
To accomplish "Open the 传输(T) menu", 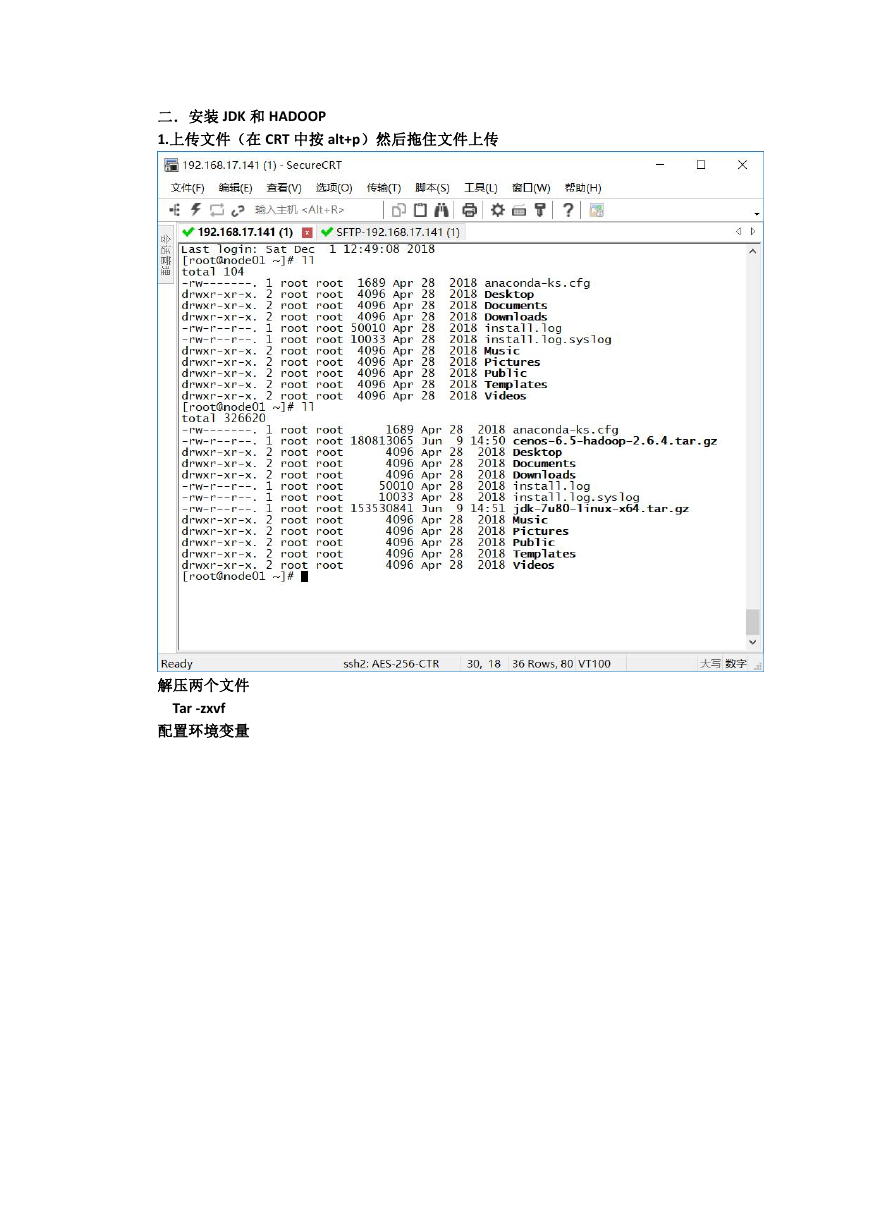I will (384, 188).
